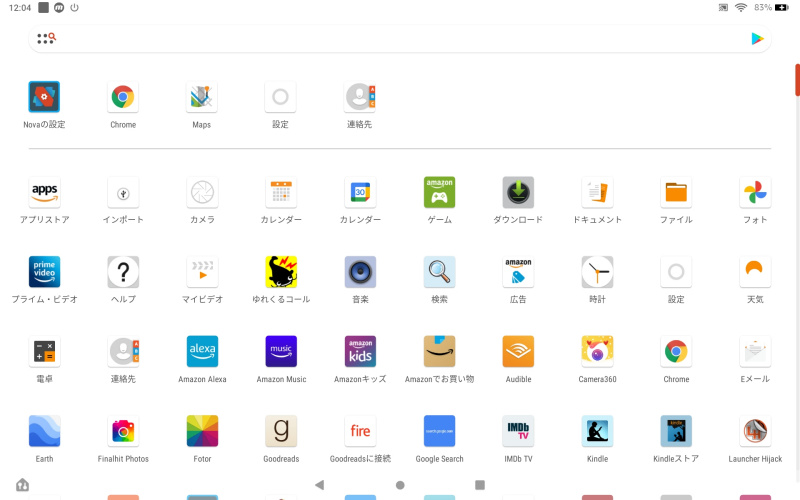Screen dimensions: 800x500
Task: Open ダウンロード app
Action: 518,192
